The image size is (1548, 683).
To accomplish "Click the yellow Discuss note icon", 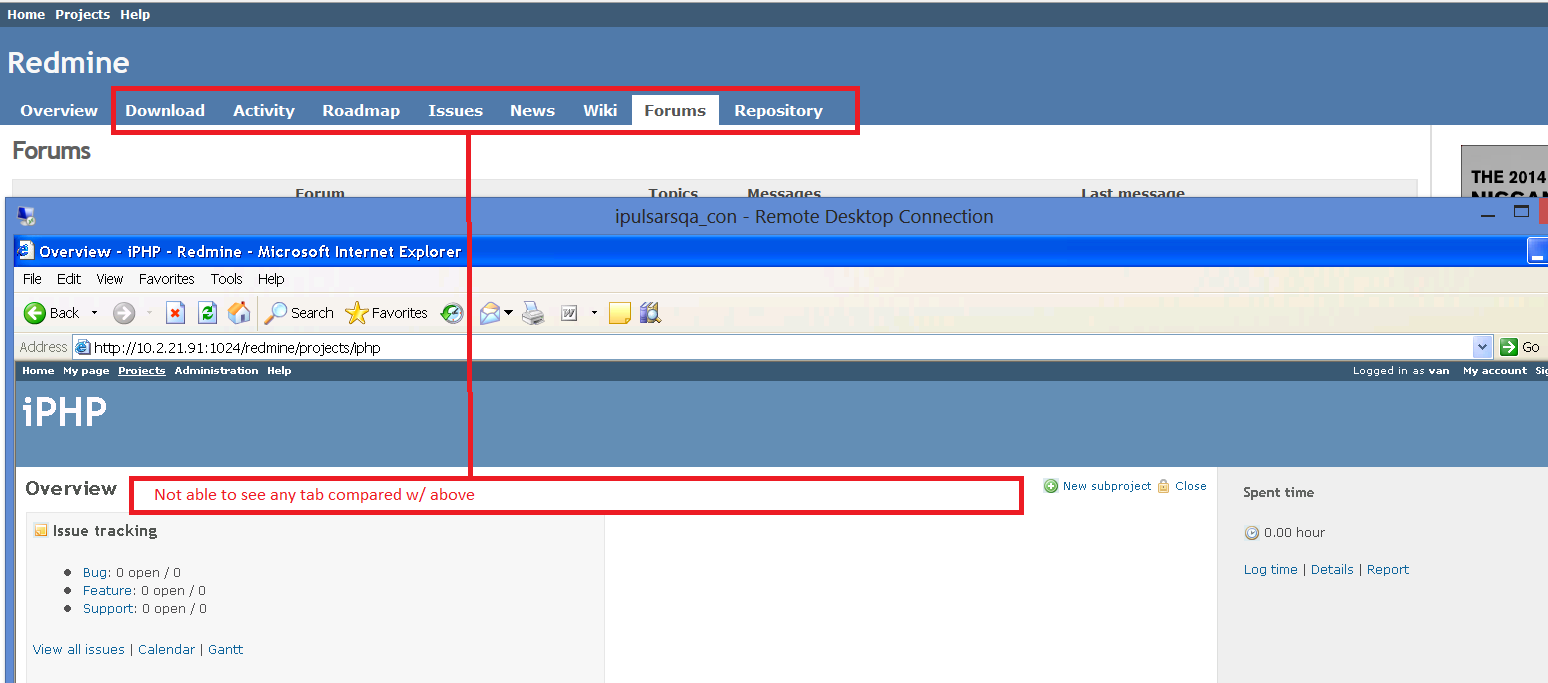I will [x=620, y=313].
